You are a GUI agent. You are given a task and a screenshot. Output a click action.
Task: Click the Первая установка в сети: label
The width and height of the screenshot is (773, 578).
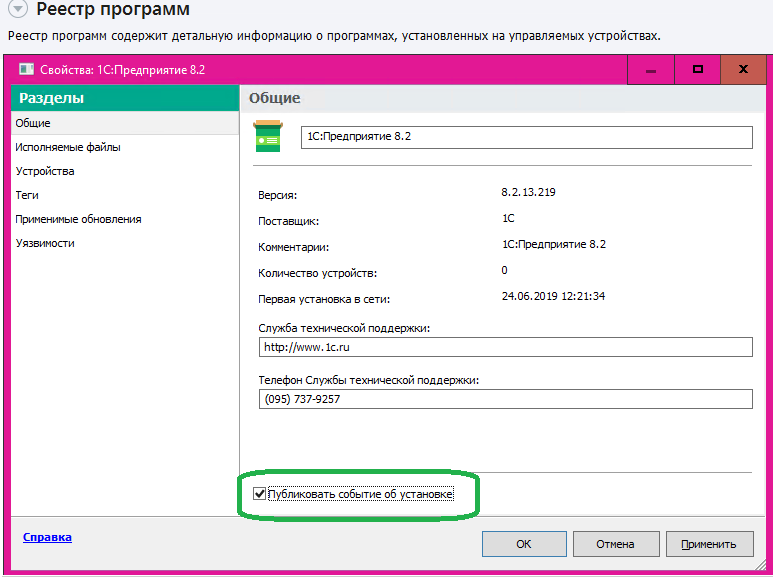(324, 299)
